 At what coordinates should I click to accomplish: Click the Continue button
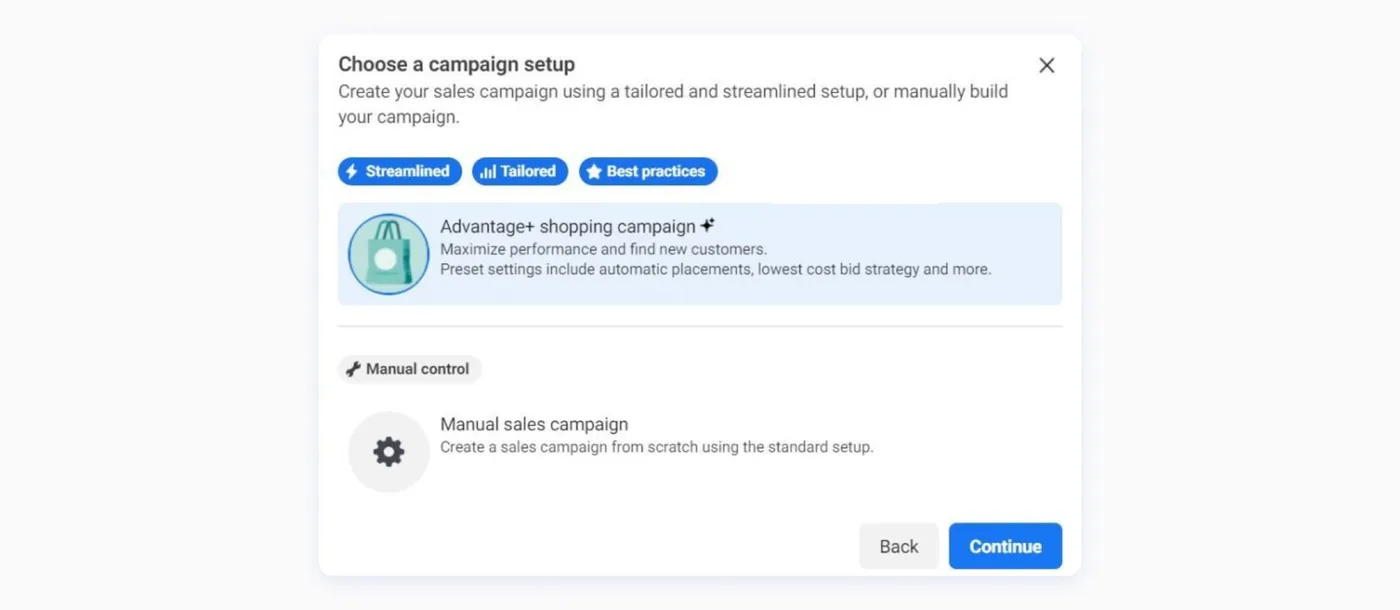pos(1004,546)
